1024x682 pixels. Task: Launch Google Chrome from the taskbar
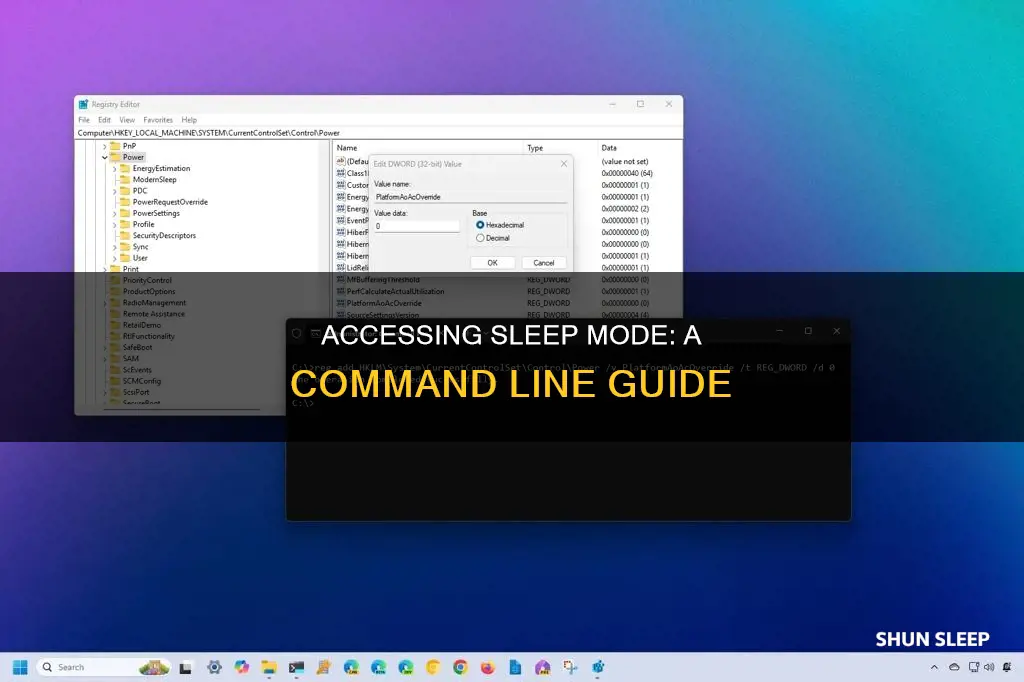tap(460, 667)
